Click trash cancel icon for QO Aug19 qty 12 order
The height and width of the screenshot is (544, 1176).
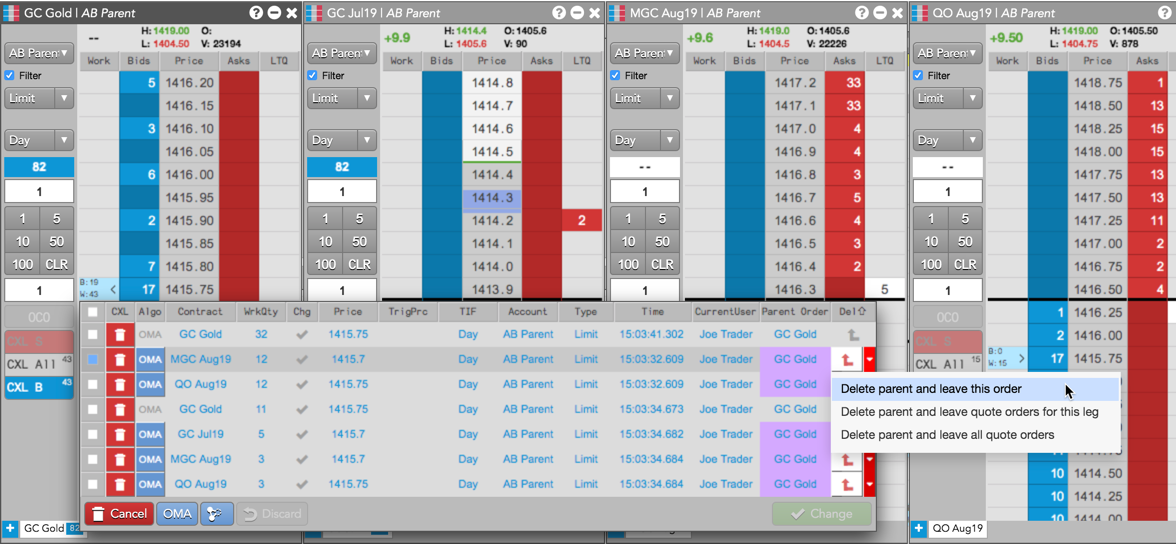tap(120, 384)
